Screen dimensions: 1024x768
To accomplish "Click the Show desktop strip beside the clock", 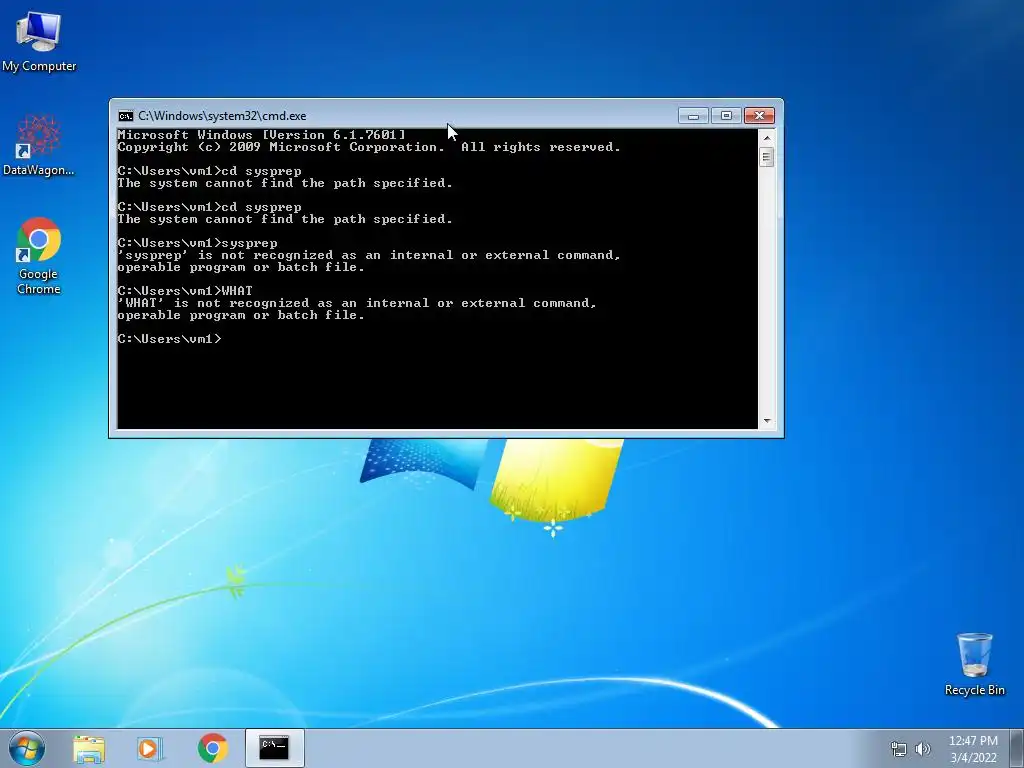I will (x=1018, y=748).
